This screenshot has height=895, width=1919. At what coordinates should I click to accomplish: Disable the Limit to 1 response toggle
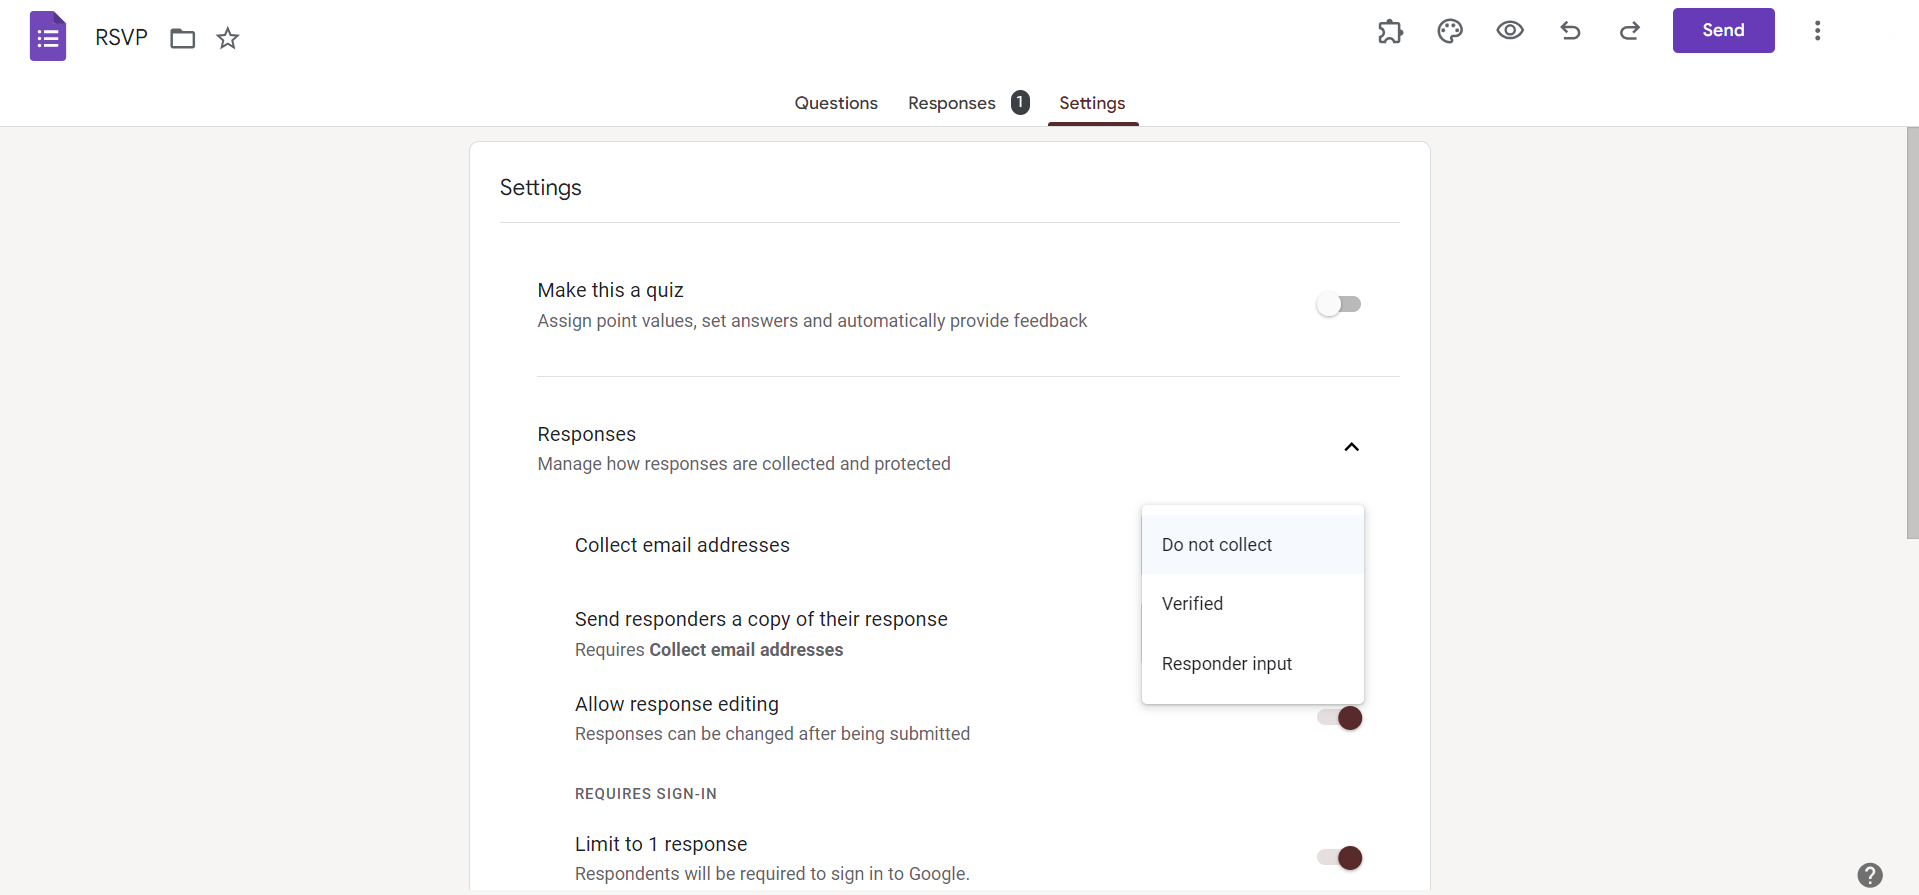1340,858
